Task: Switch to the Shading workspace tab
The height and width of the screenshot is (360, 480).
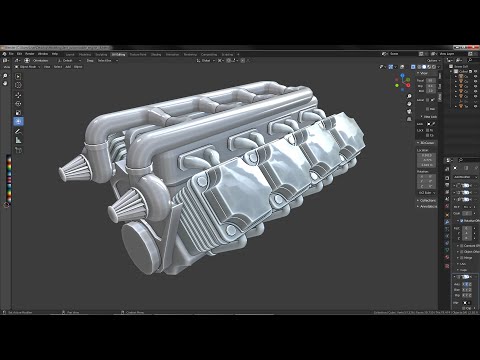Action: (x=156, y=54)
